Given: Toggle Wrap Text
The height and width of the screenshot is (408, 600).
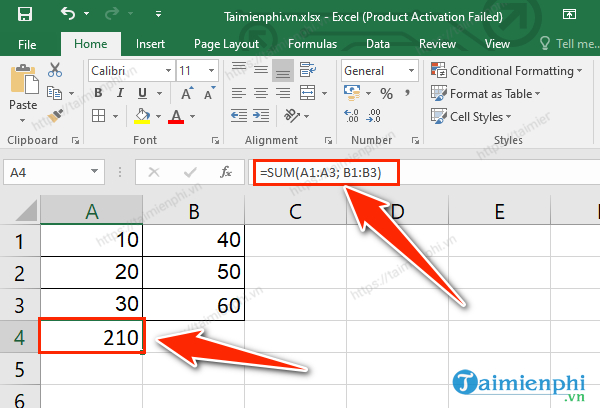Looking at the screenshot, I should pos(308,70).
